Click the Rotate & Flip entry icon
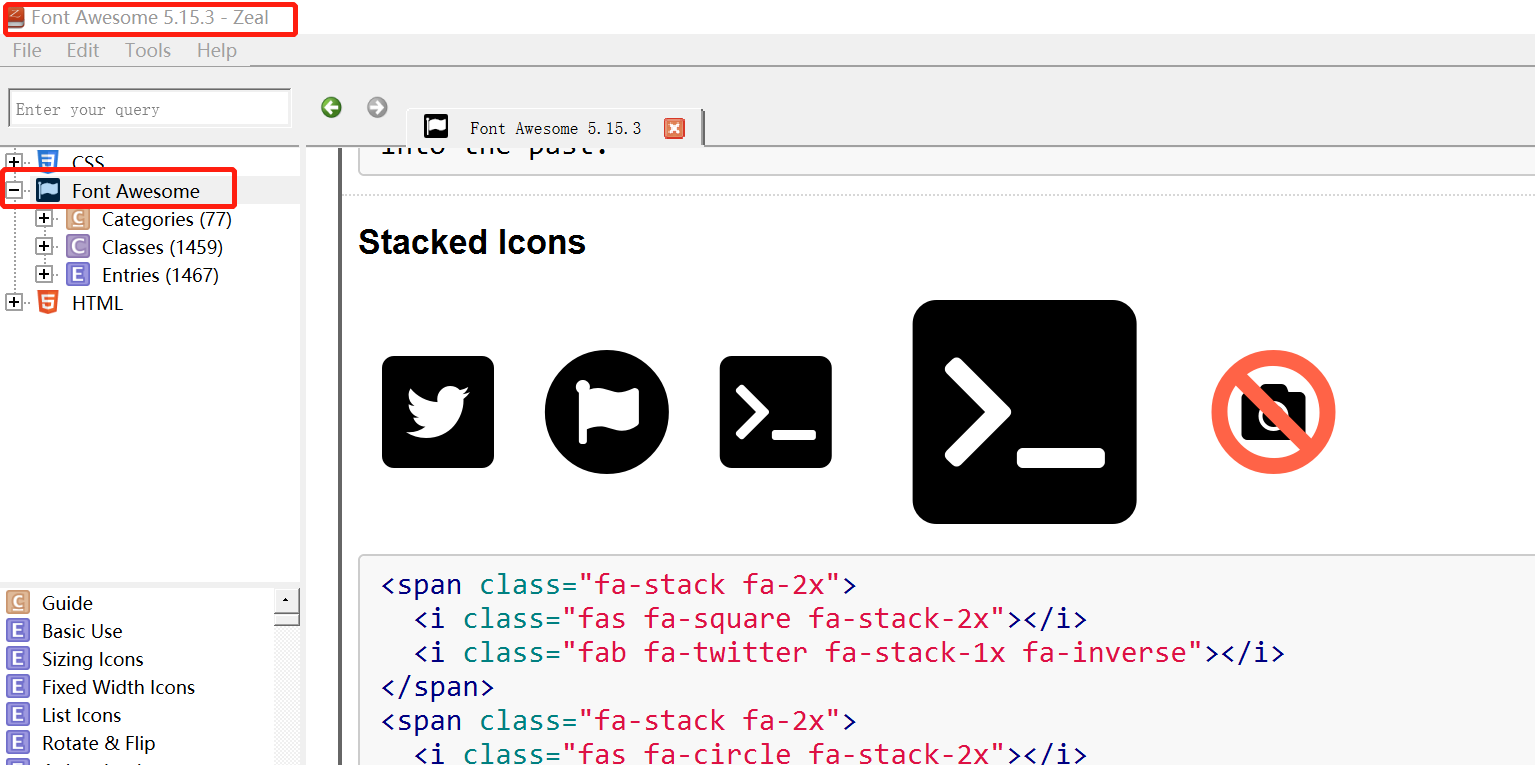Image resolution: width=1535 pixels, height=765 pixels. pyautogui.click(x=18, y=742)
